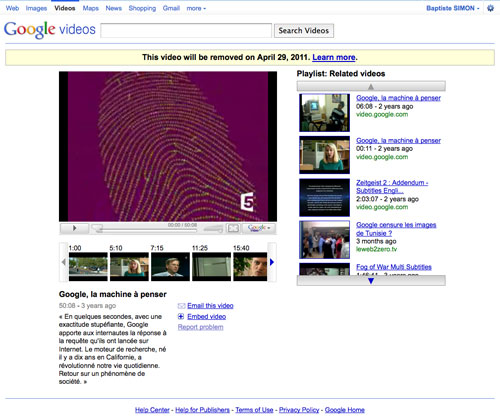Jump to the 1:00 chapter thumbnail
The image size is (500, 420).
88,267
